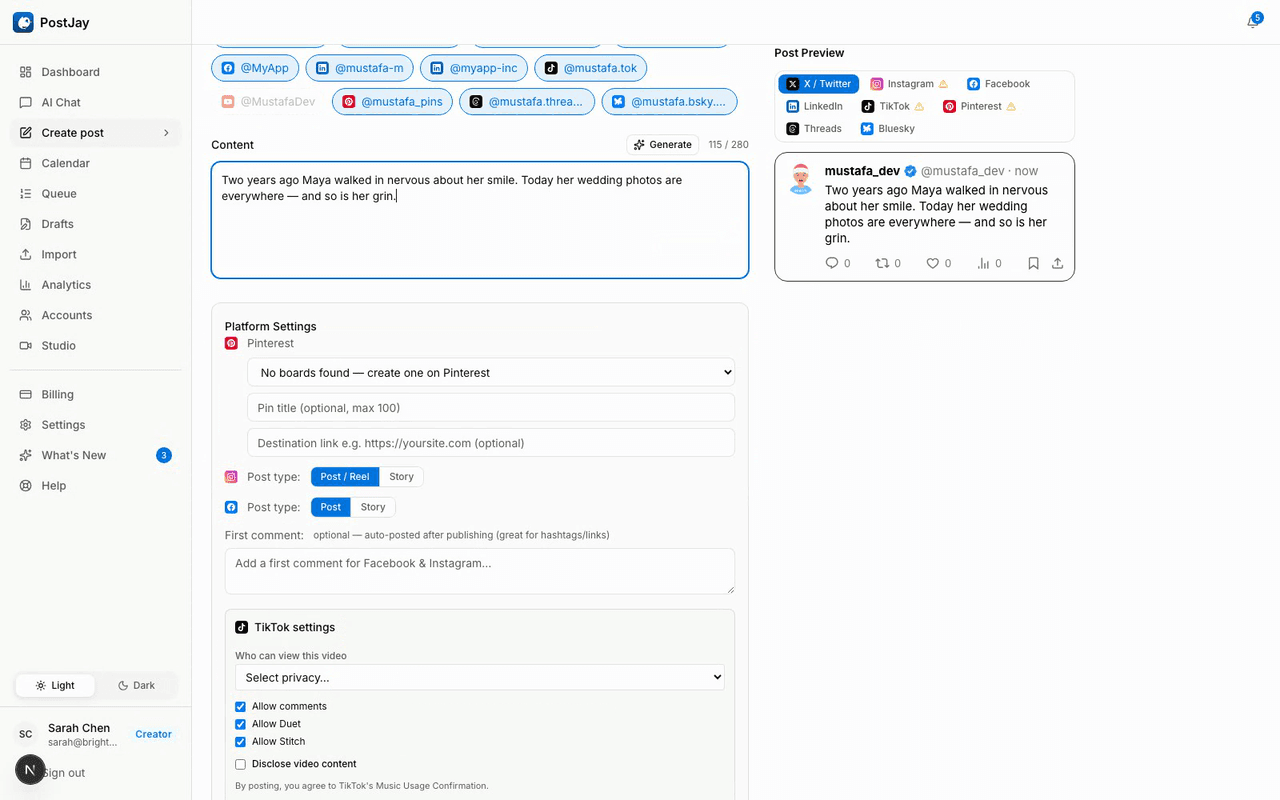Click the TikTok icon beside TikTok settings
The height and width of the screenshot is (800, 1280).
click(x=241, y=627)
